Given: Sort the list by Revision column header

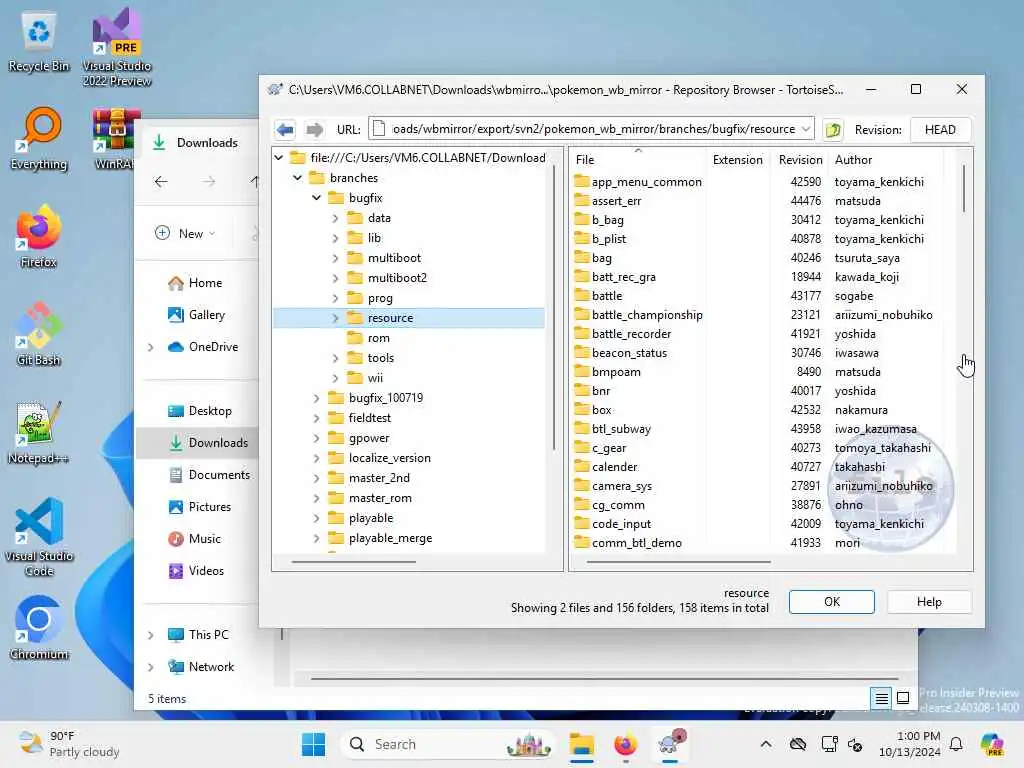Looking at the screenshot, I should tap(799, 160).
